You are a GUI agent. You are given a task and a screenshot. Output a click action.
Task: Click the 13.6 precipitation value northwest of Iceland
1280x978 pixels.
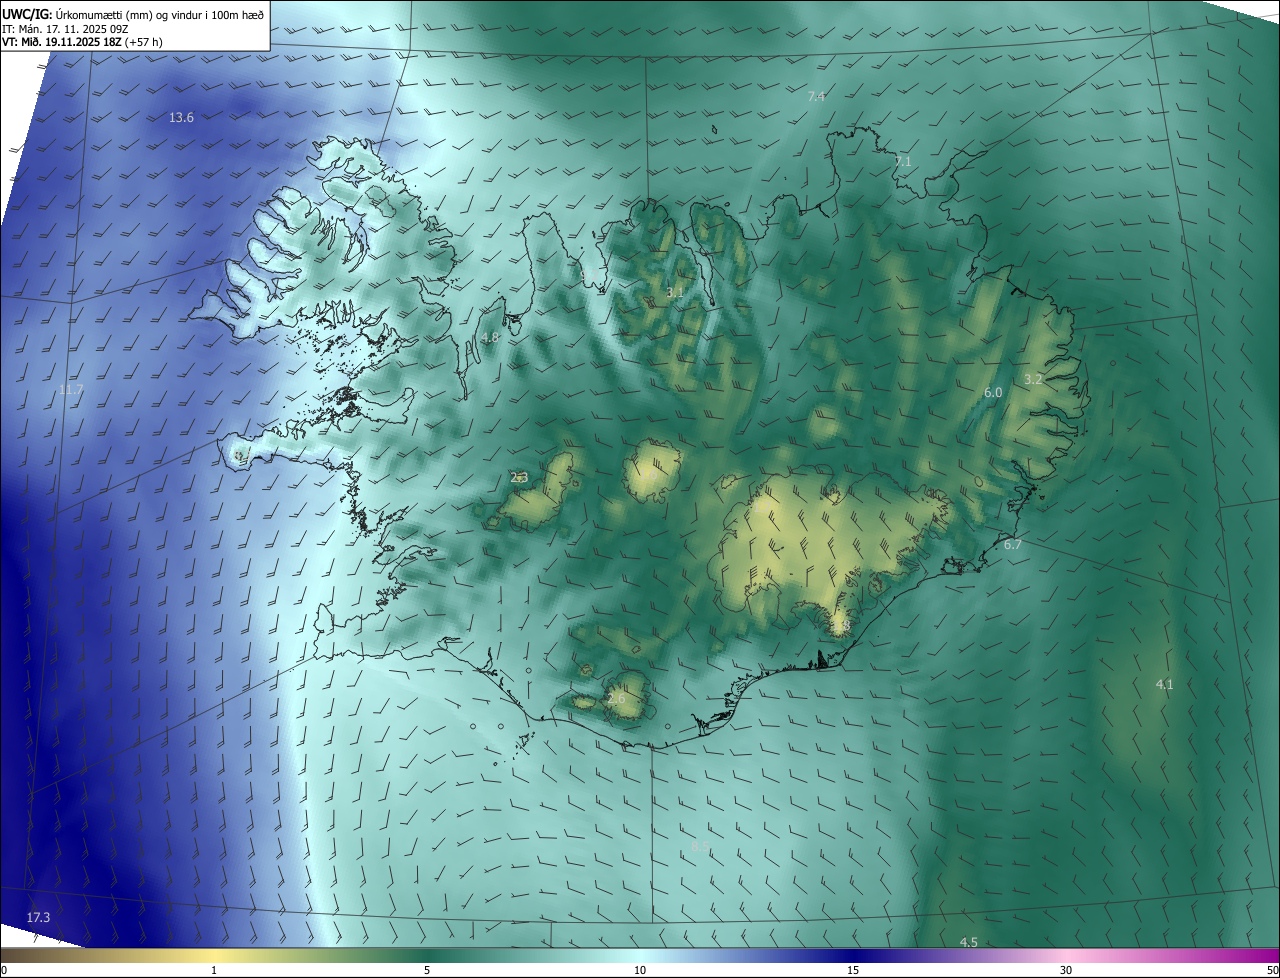[181, 118]
